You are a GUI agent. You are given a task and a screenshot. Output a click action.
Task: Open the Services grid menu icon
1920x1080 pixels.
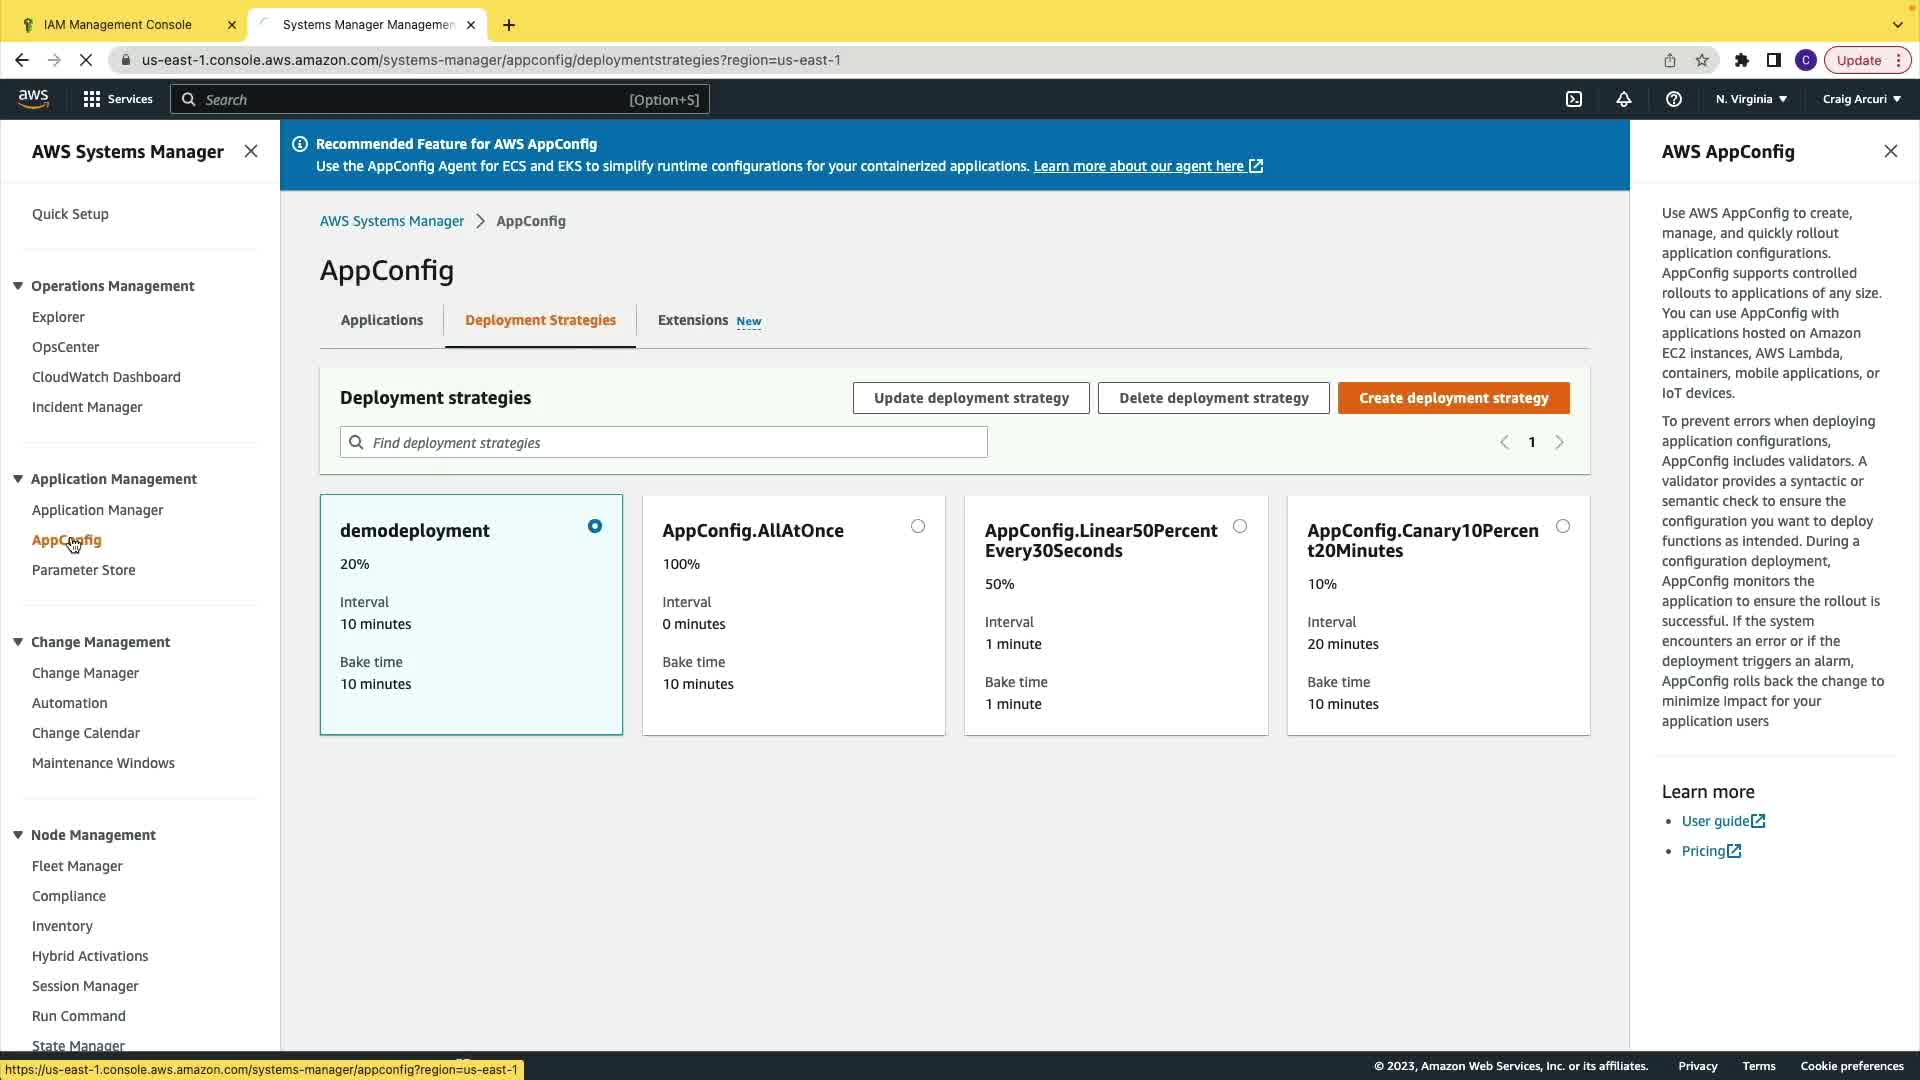(x=92, y=99)
